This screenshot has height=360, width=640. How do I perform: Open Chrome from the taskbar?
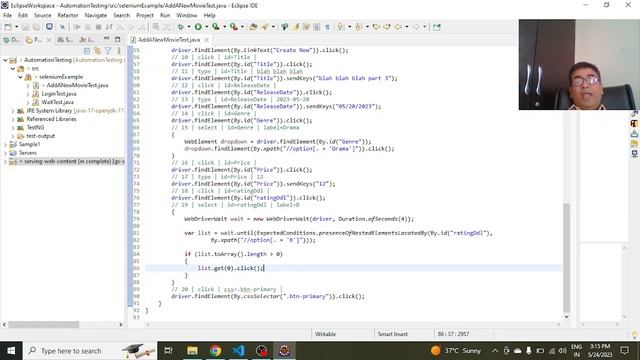[x=216, y=351]
